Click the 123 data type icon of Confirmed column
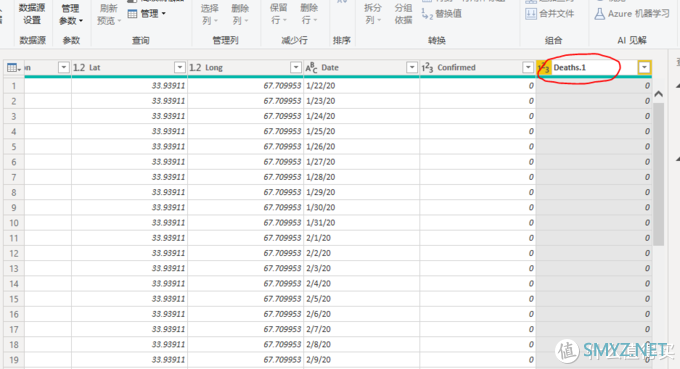Image resolution: width=680 pixels, height=369 pixels. tap(427, 68)
